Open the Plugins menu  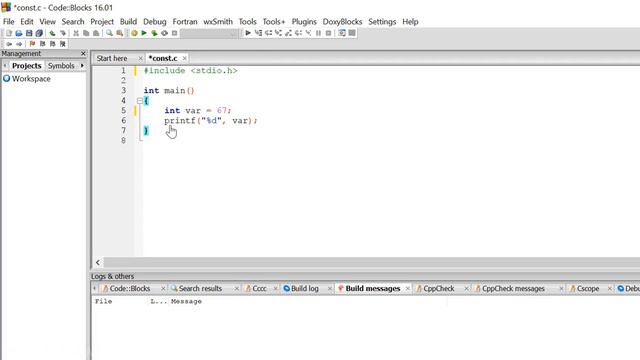click(304, 22)
